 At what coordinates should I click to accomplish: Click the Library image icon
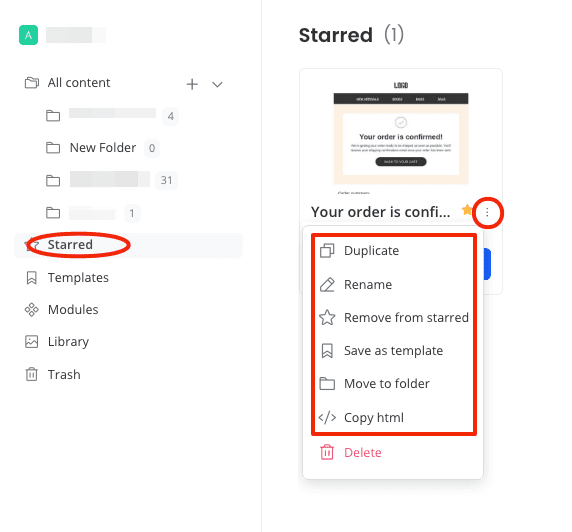point(32,342)
